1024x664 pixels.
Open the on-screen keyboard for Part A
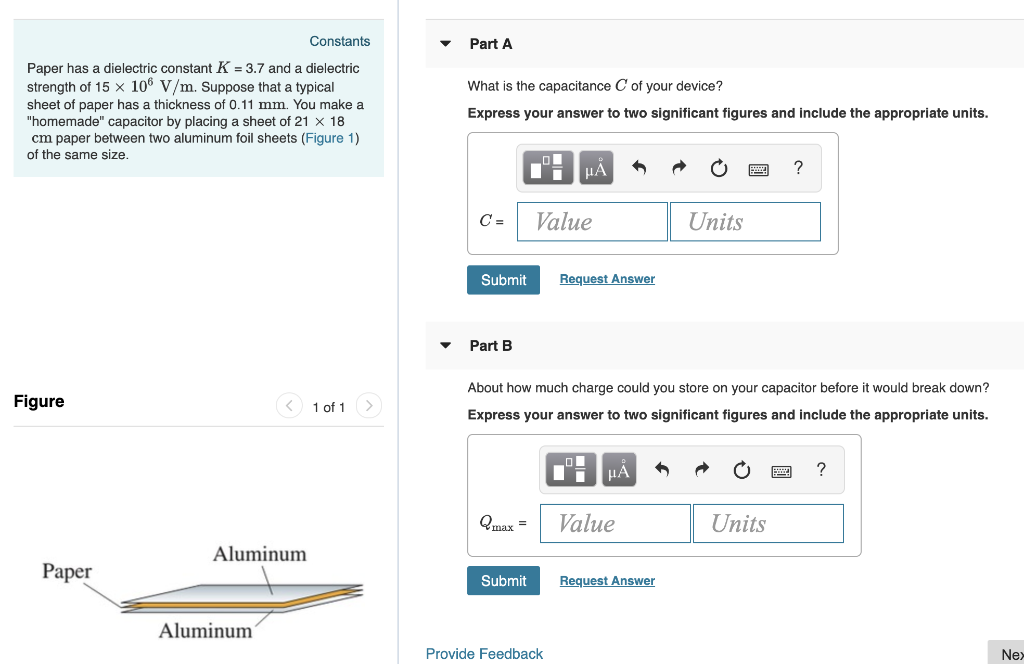pos(758,167)
